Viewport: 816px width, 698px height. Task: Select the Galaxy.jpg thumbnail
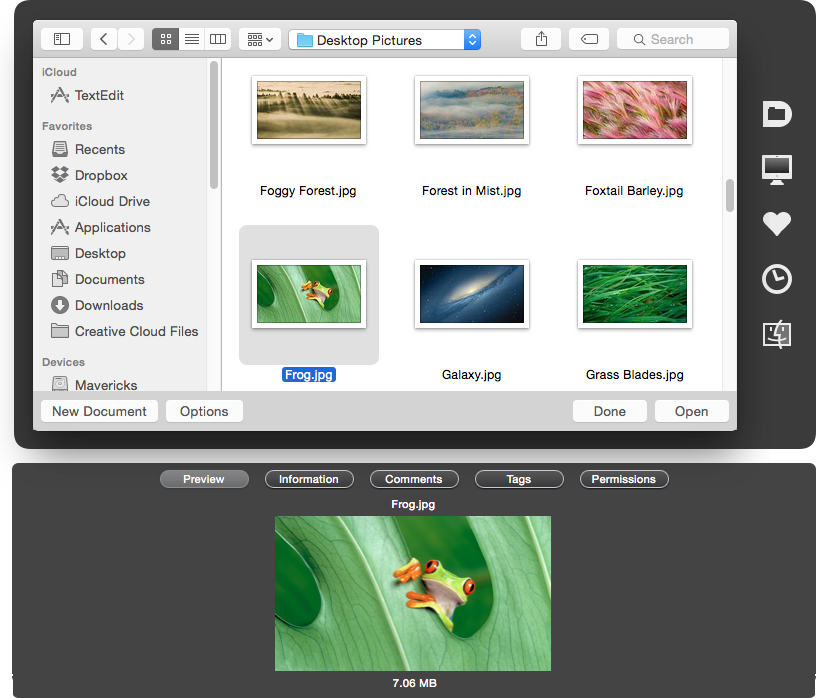click(471, 294)
